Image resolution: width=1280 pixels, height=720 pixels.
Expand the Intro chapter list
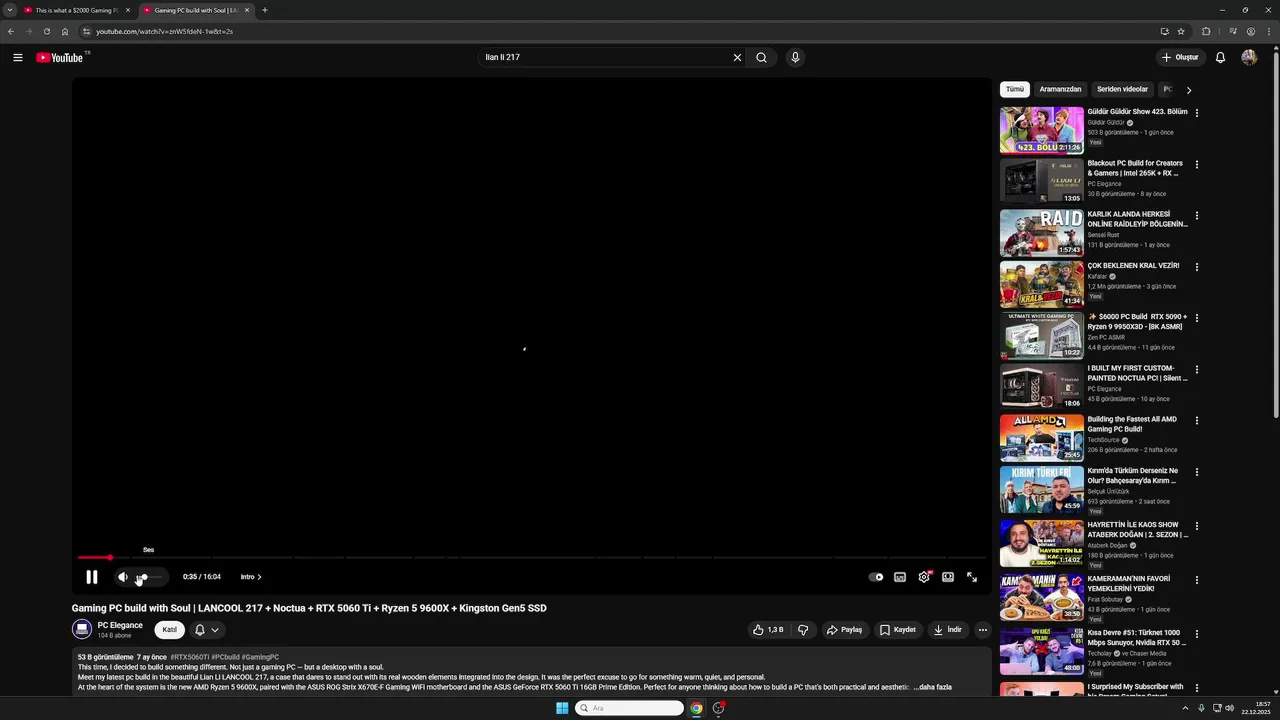click(251, 577)
